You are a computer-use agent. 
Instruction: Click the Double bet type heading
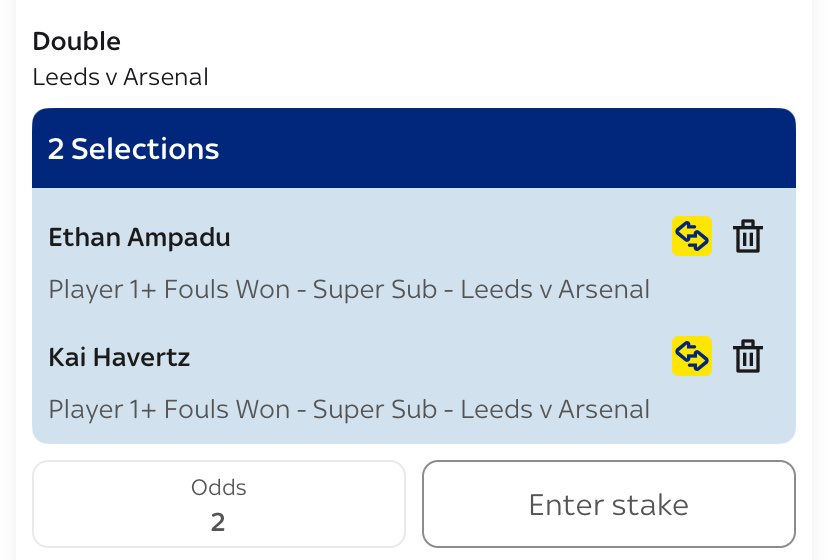coord(76,42)
